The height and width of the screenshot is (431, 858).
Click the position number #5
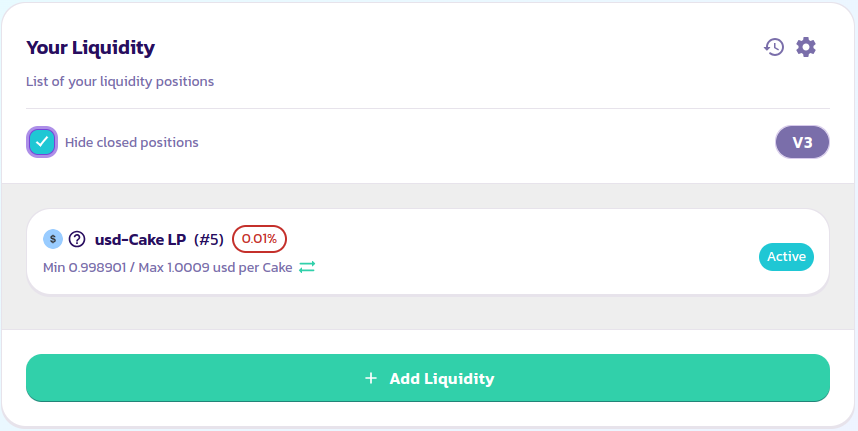pyautogui.click(x=209, y=239)
